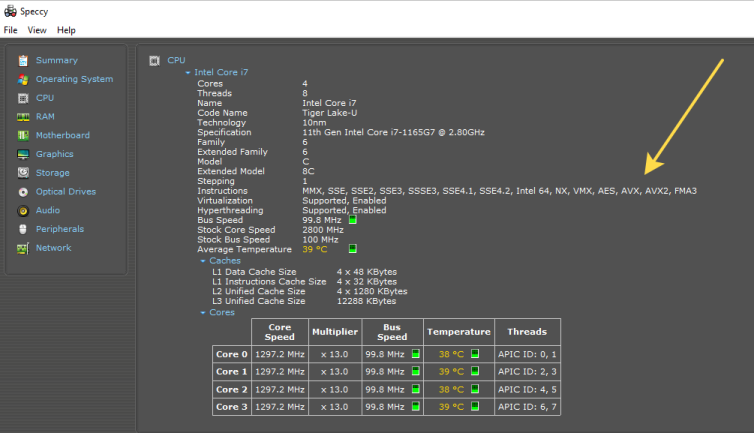Click the Summary clipboard icon in sidebar
Image resolution: width=754 pixels, height=433 pixels.
pos(23,61)
